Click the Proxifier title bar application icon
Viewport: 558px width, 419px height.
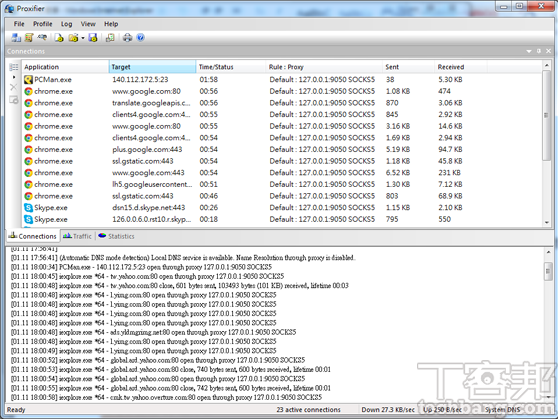tap(9, 8)
